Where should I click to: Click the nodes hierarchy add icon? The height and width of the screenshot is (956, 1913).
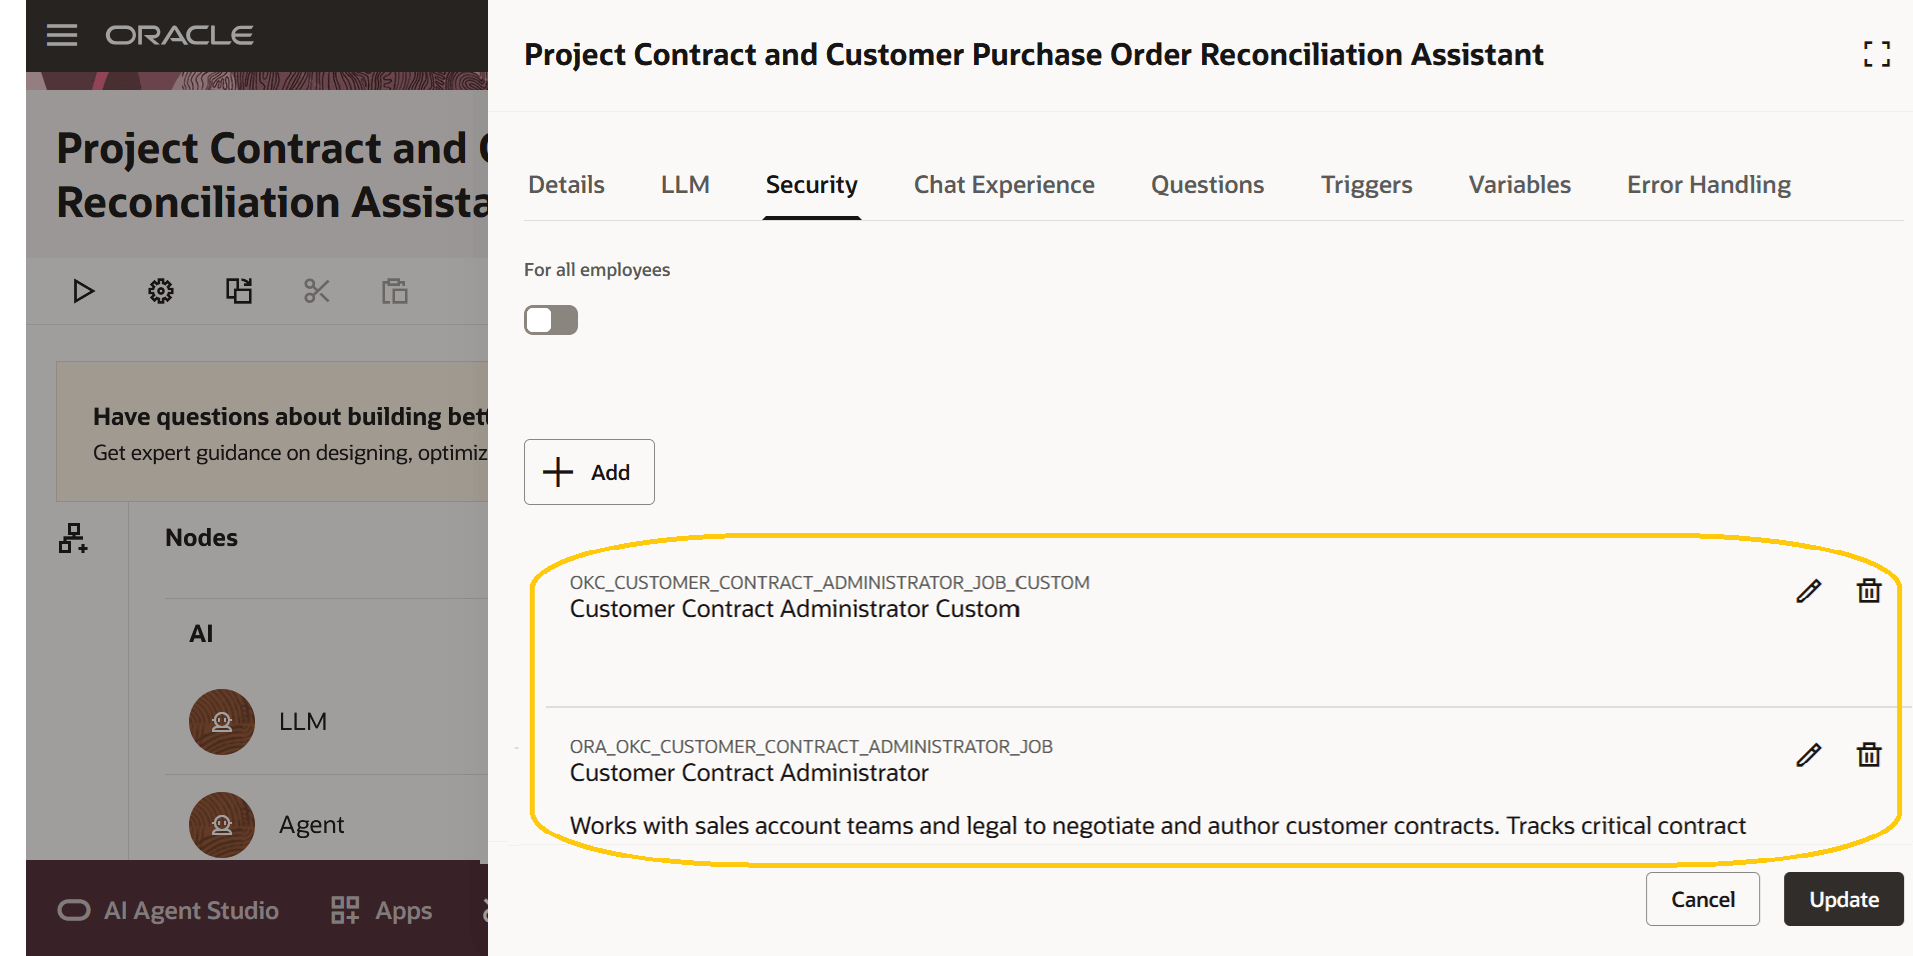pyautogui.click(x=73, y=538)
